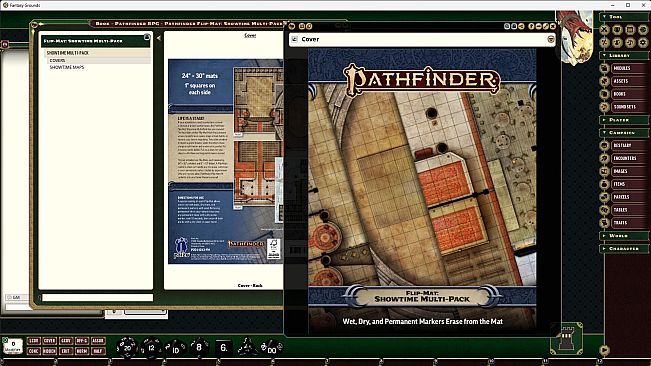
Task: Open the Sound Sets library button
Action: click(x=630, y=107)
